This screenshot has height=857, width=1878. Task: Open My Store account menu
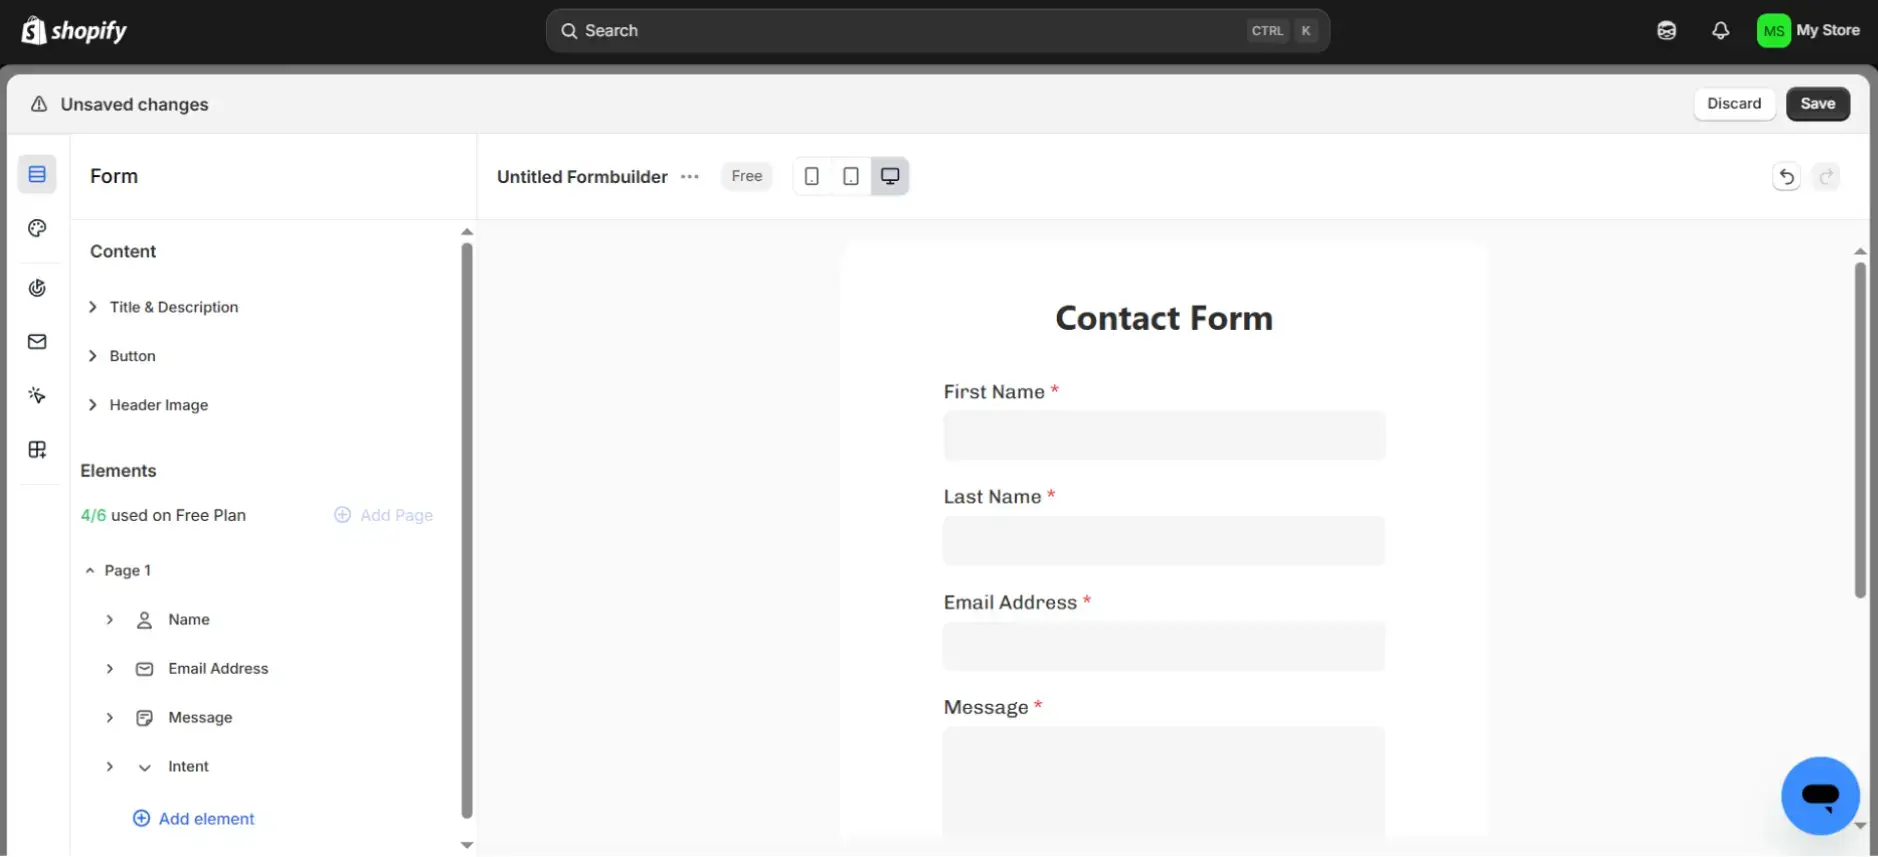click(x=1808, y=31)
